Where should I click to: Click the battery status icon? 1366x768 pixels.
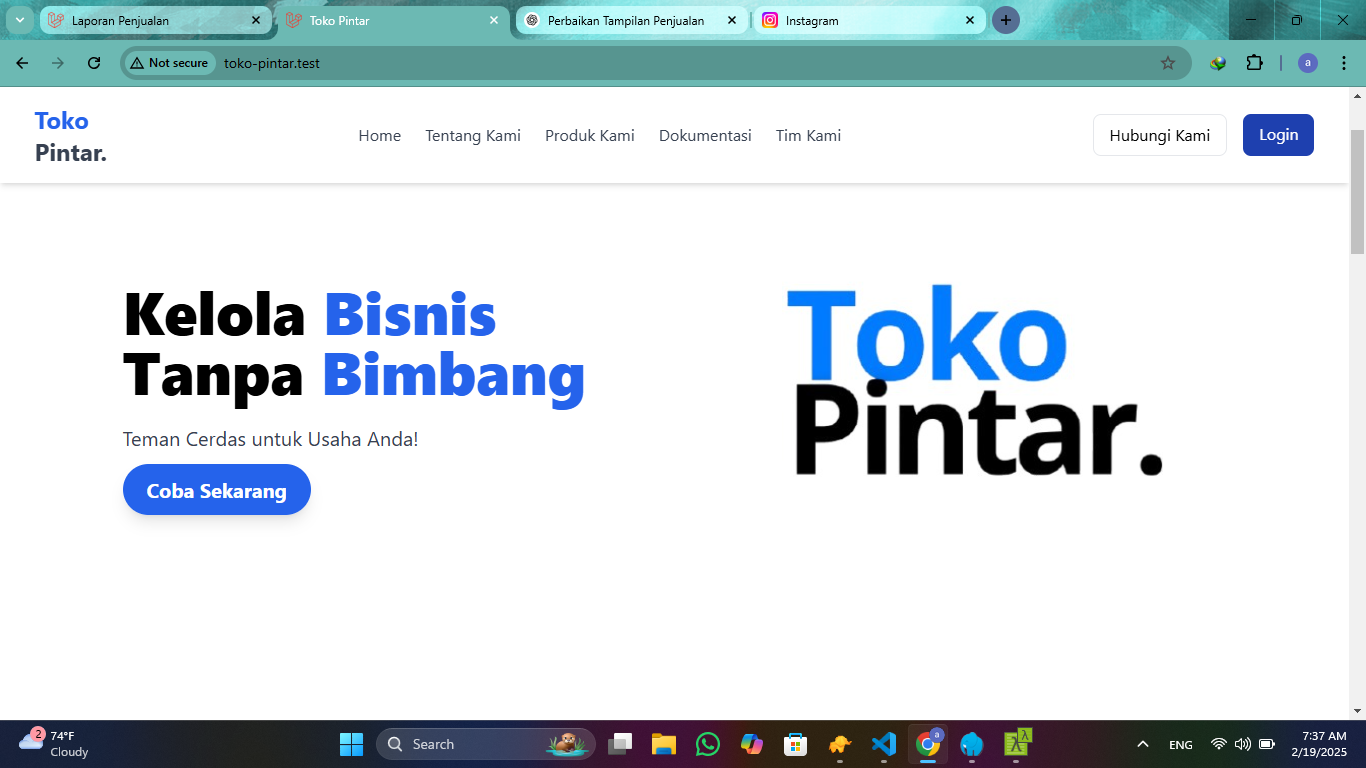tap(1267, 744)
